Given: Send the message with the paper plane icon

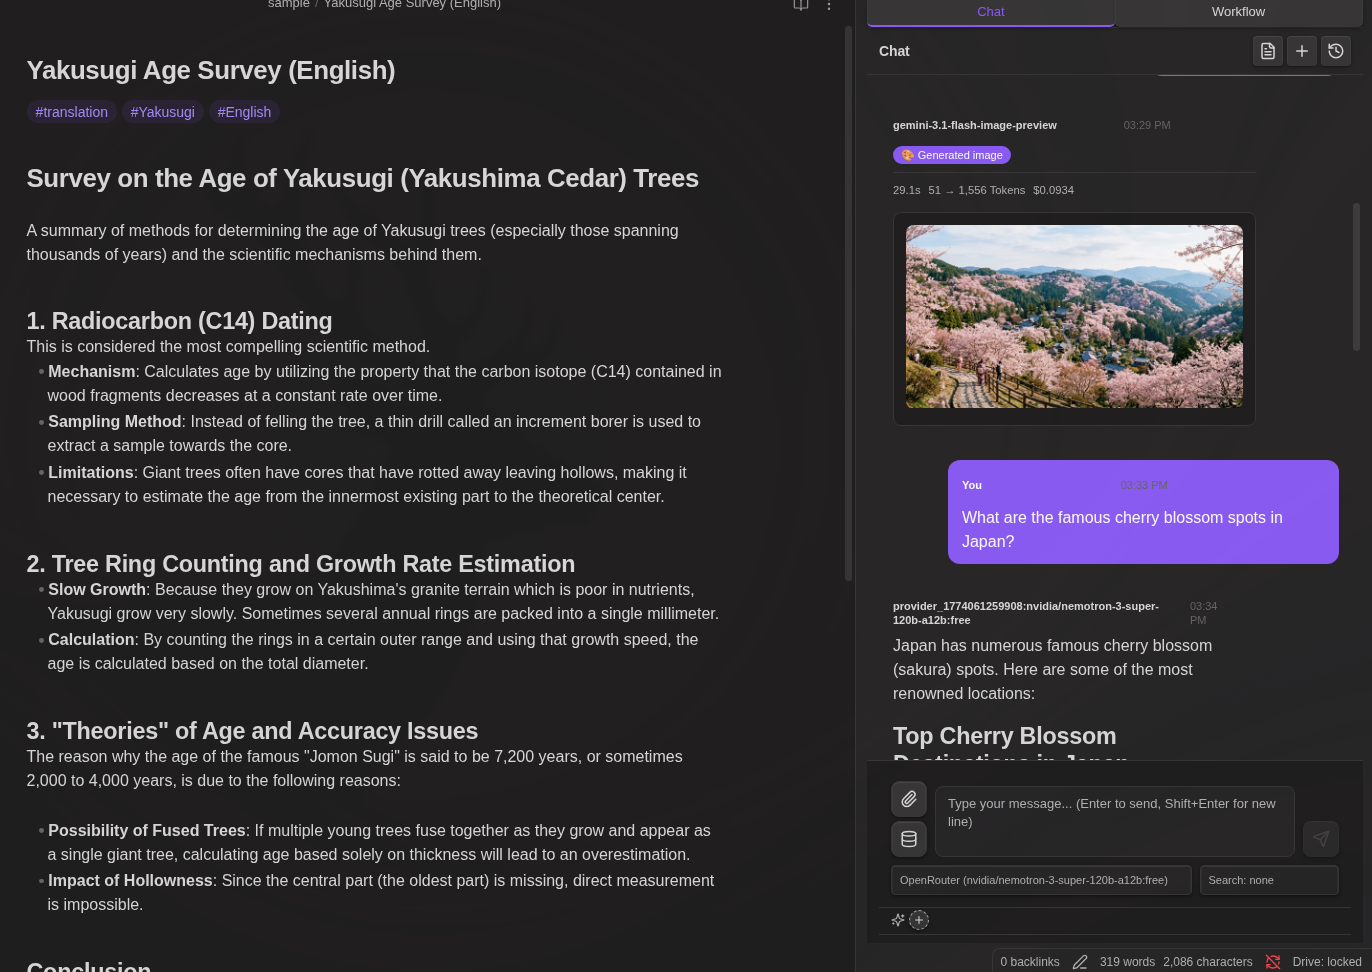Looking at the screenshot, I should [x=1320, y=839].
